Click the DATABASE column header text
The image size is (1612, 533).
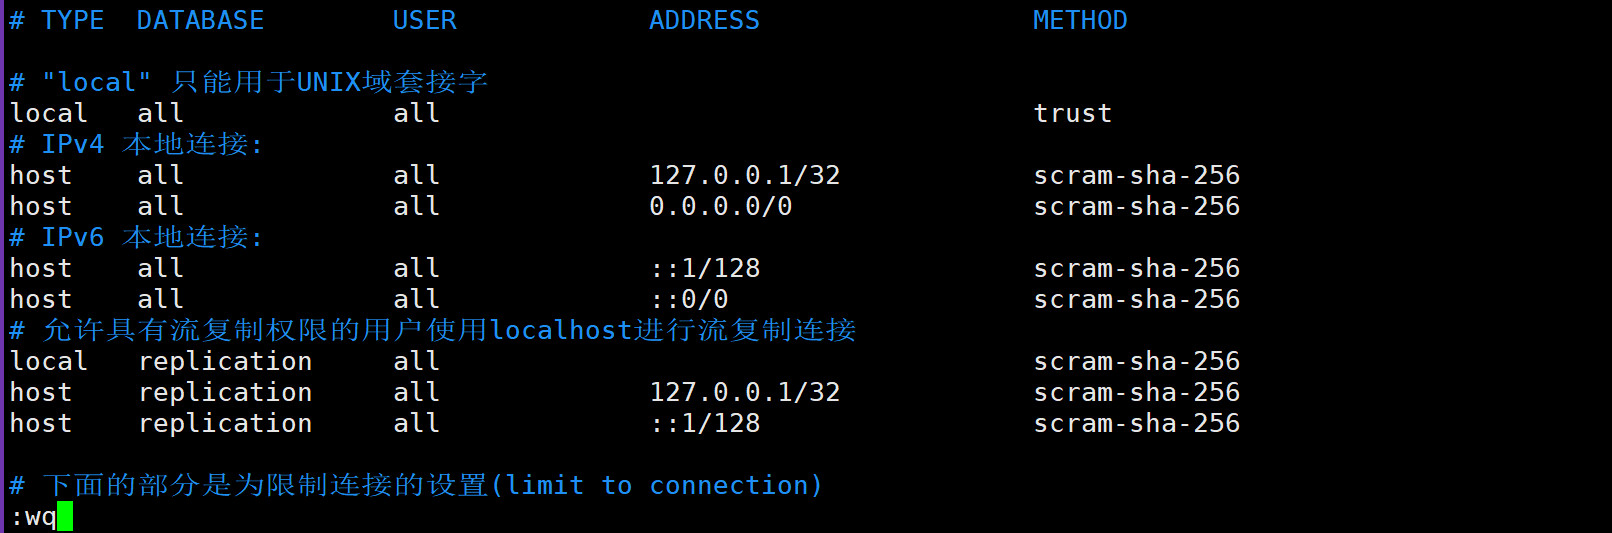pyautogui.click(x=200, y=21)
